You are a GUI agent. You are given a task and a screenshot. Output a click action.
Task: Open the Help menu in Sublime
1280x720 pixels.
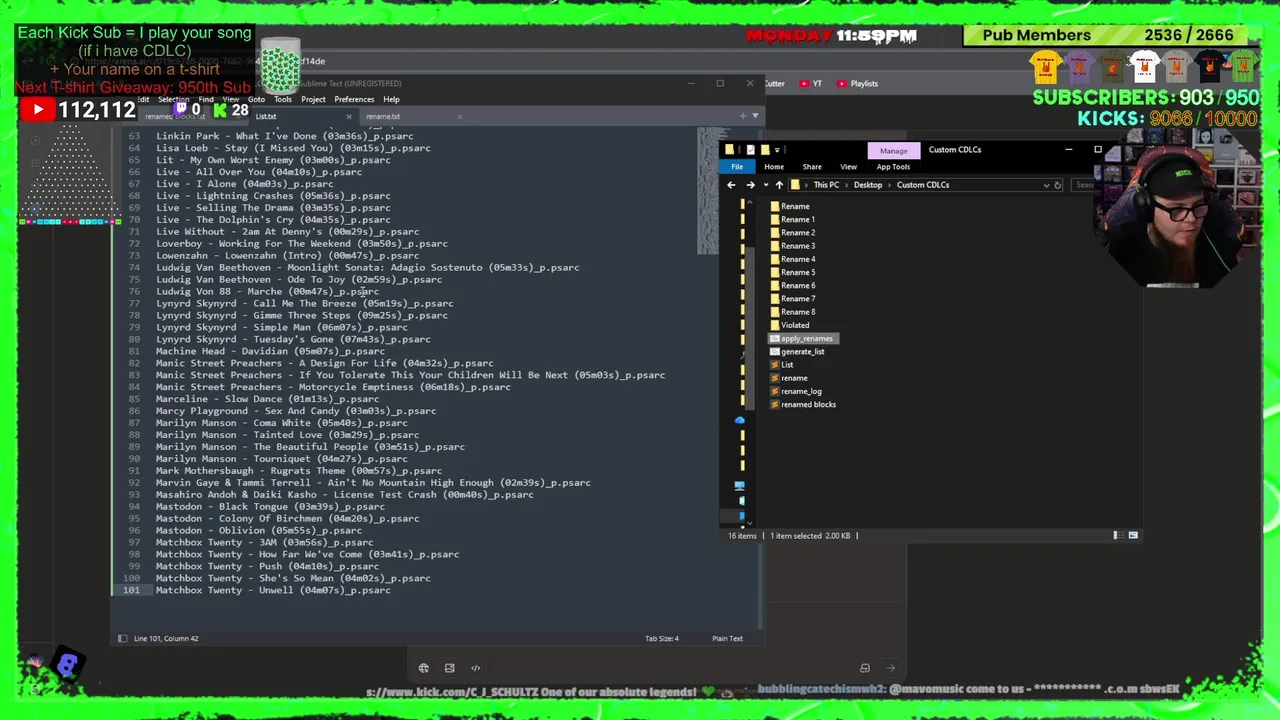tap(391, 99)
